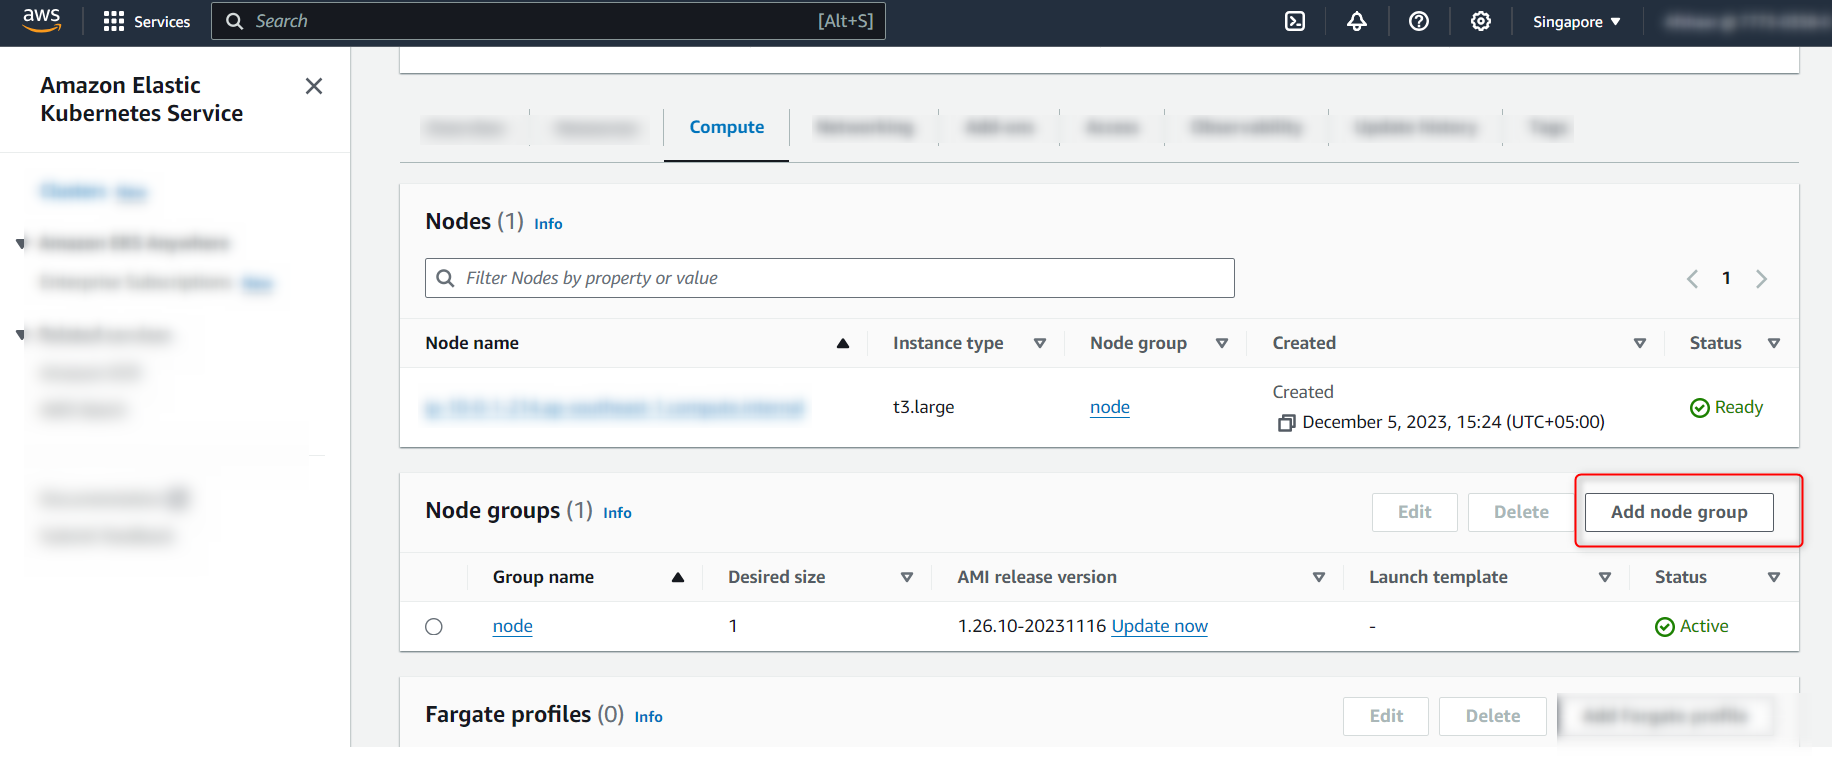This screenshot has height=761, width=1832.
Task: Open the Info link beside Fargate profiles
Action: pos(649,717)
